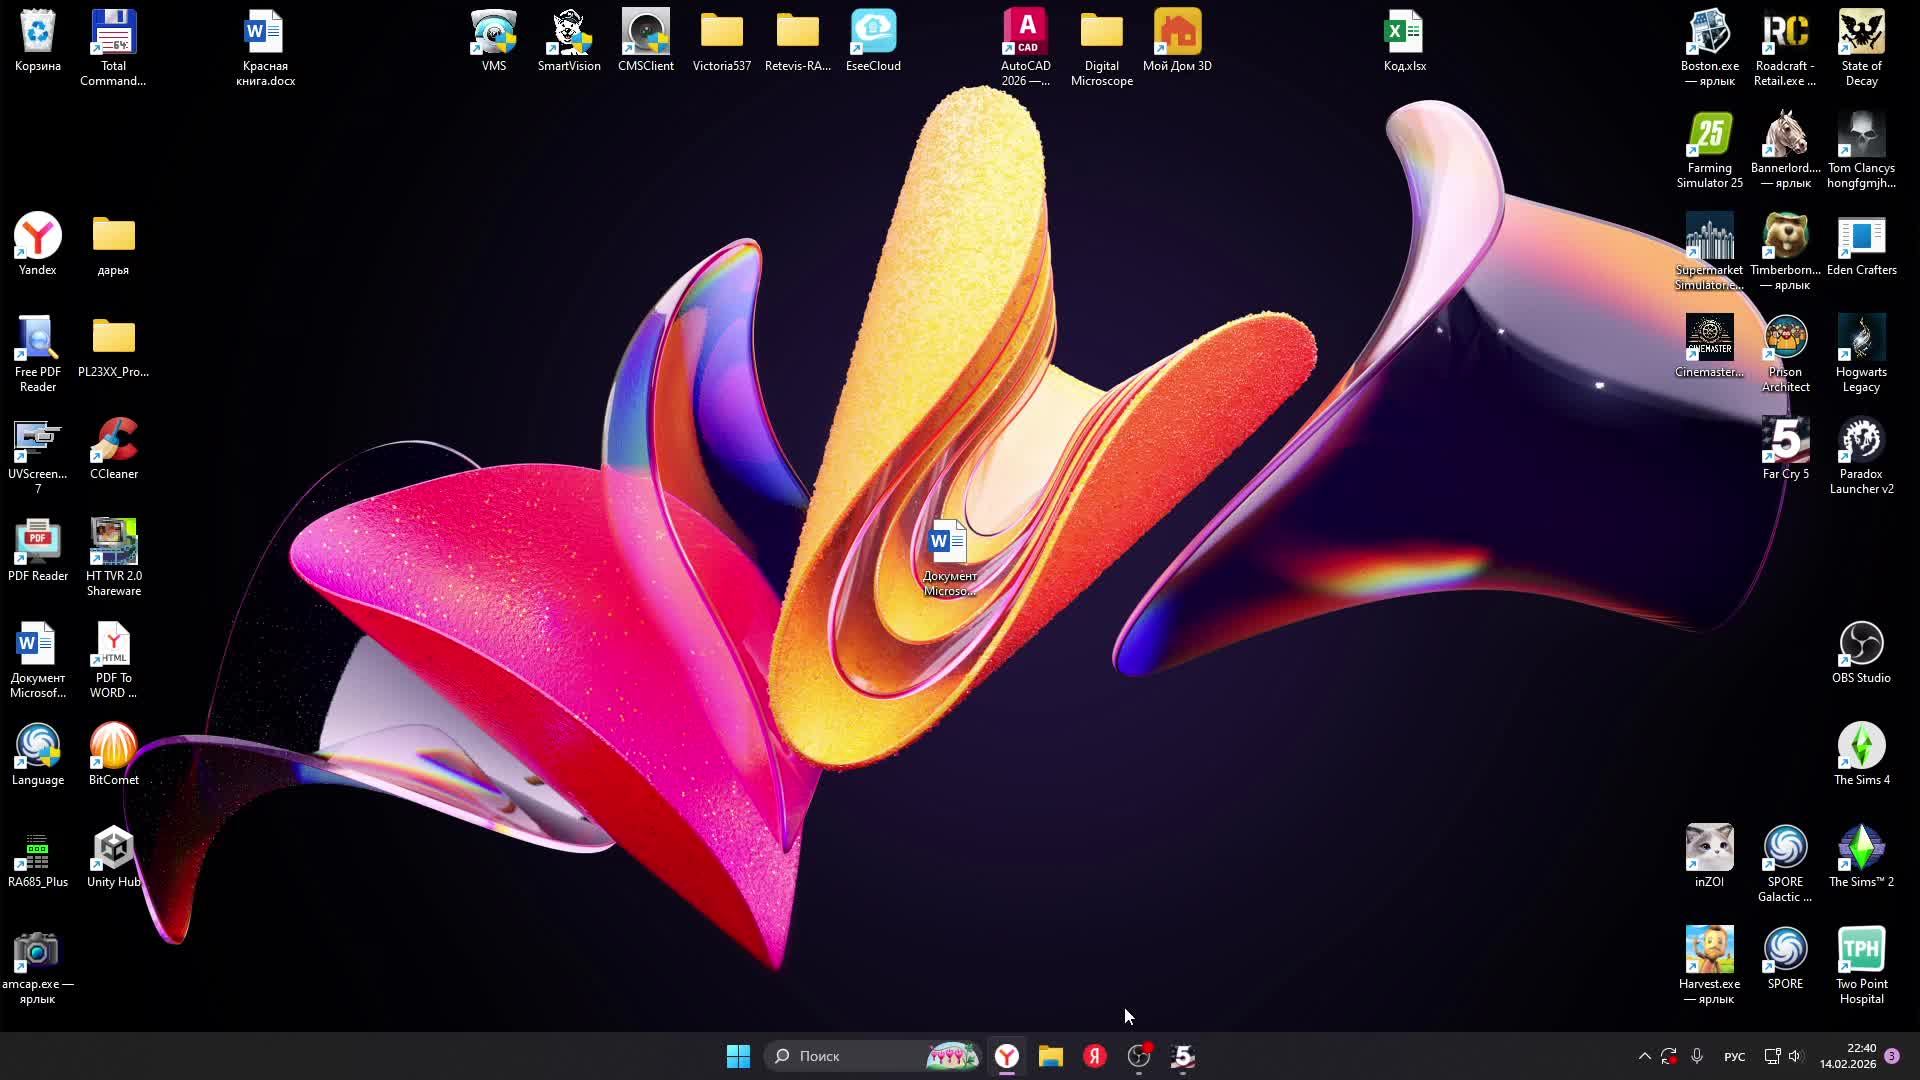The height and width of the screenshot is (1080, 1920).
Task: Expand the hidden system tray icons chevron
Action: click(x=1644, y=1056)
